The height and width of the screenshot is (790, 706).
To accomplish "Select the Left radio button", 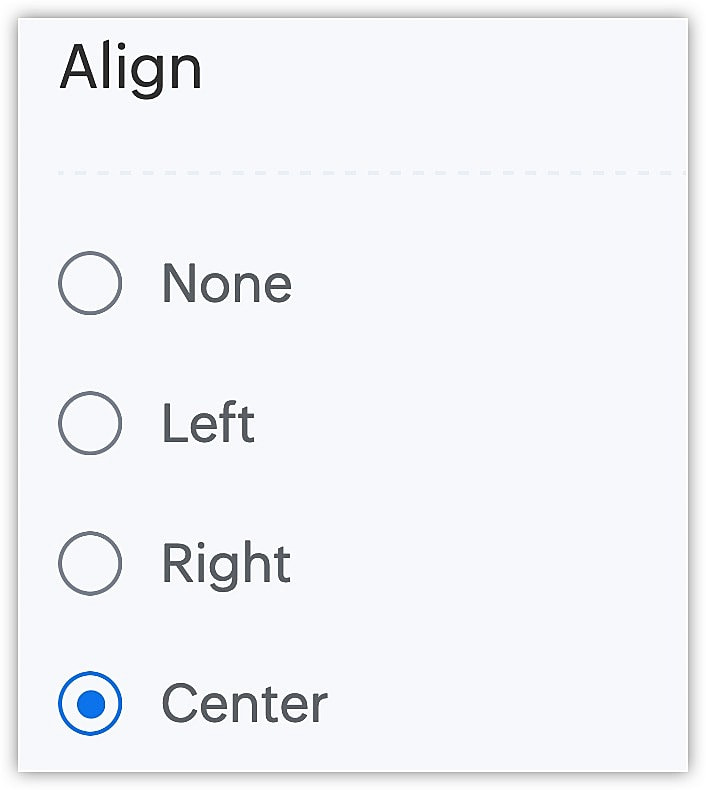I will (x=90, y=423).
